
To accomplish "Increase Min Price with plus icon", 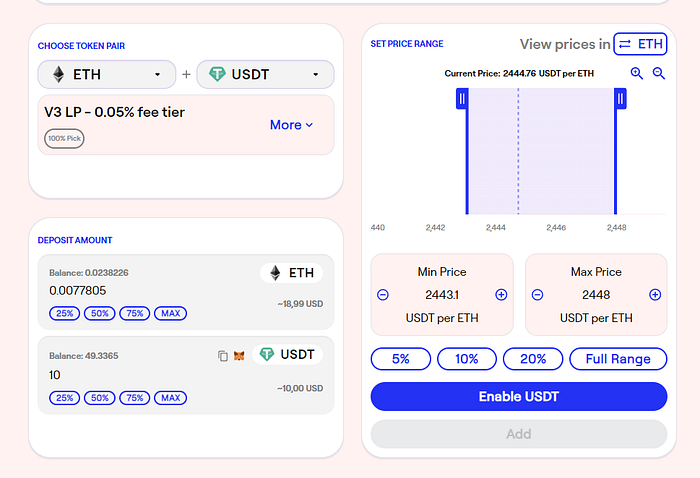I will click(501, 295).
